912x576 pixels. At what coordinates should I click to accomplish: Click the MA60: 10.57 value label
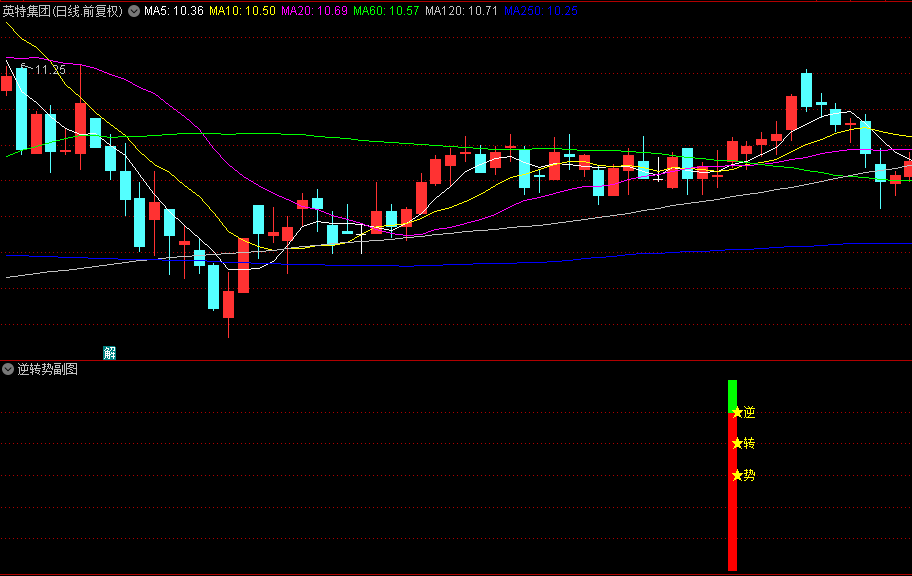(386, 10)
